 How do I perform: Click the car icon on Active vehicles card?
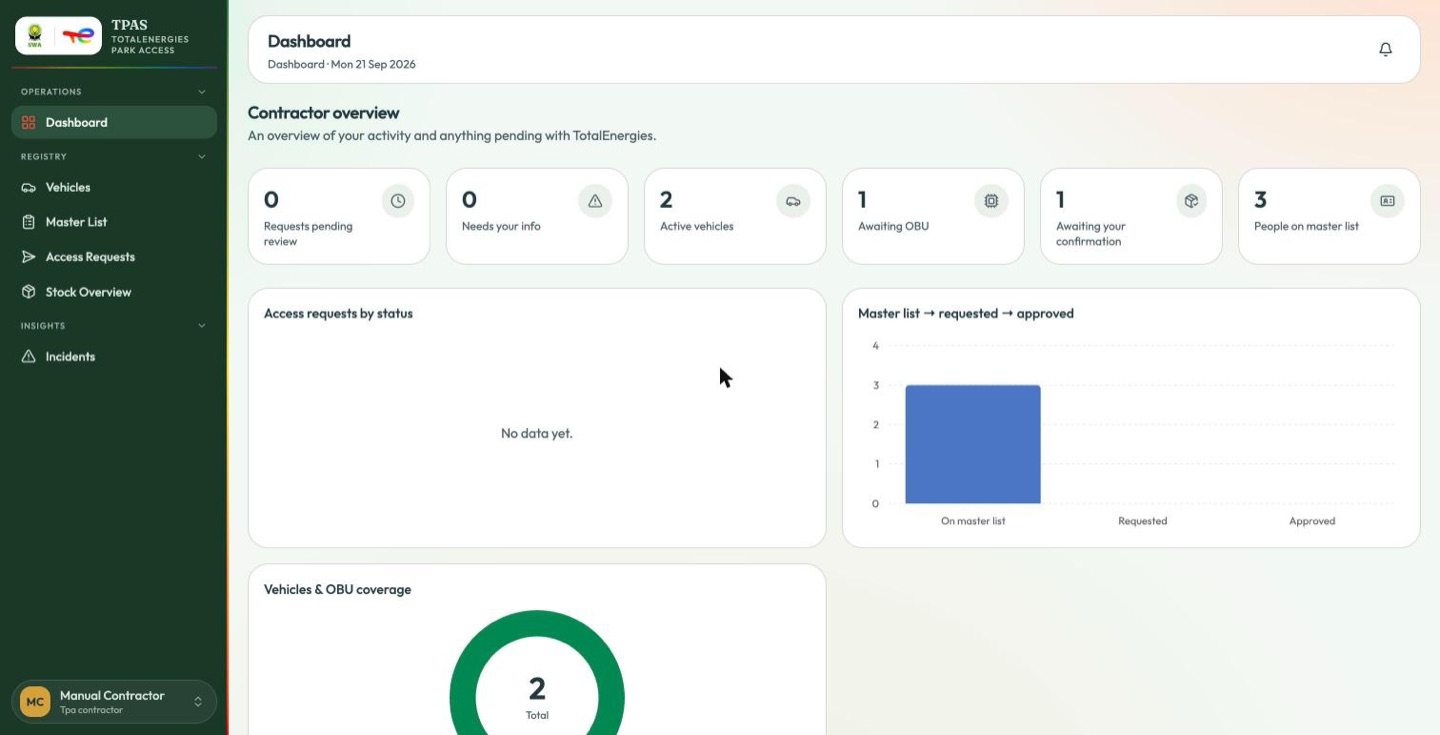[793, 201]
